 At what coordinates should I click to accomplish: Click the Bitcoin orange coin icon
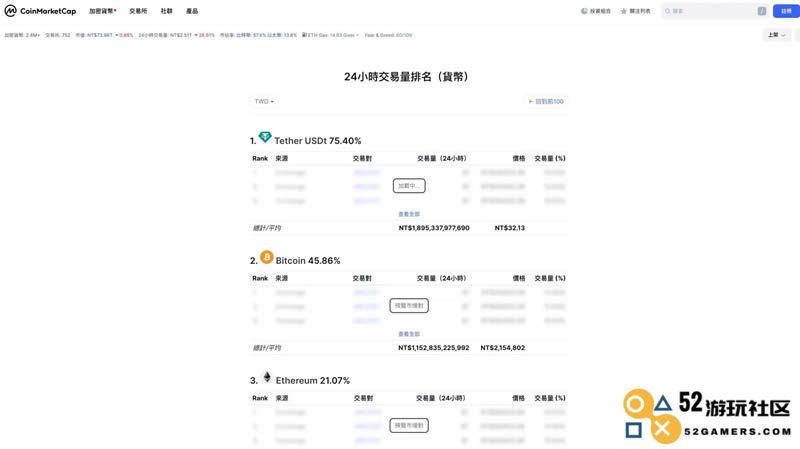(267, 257)
